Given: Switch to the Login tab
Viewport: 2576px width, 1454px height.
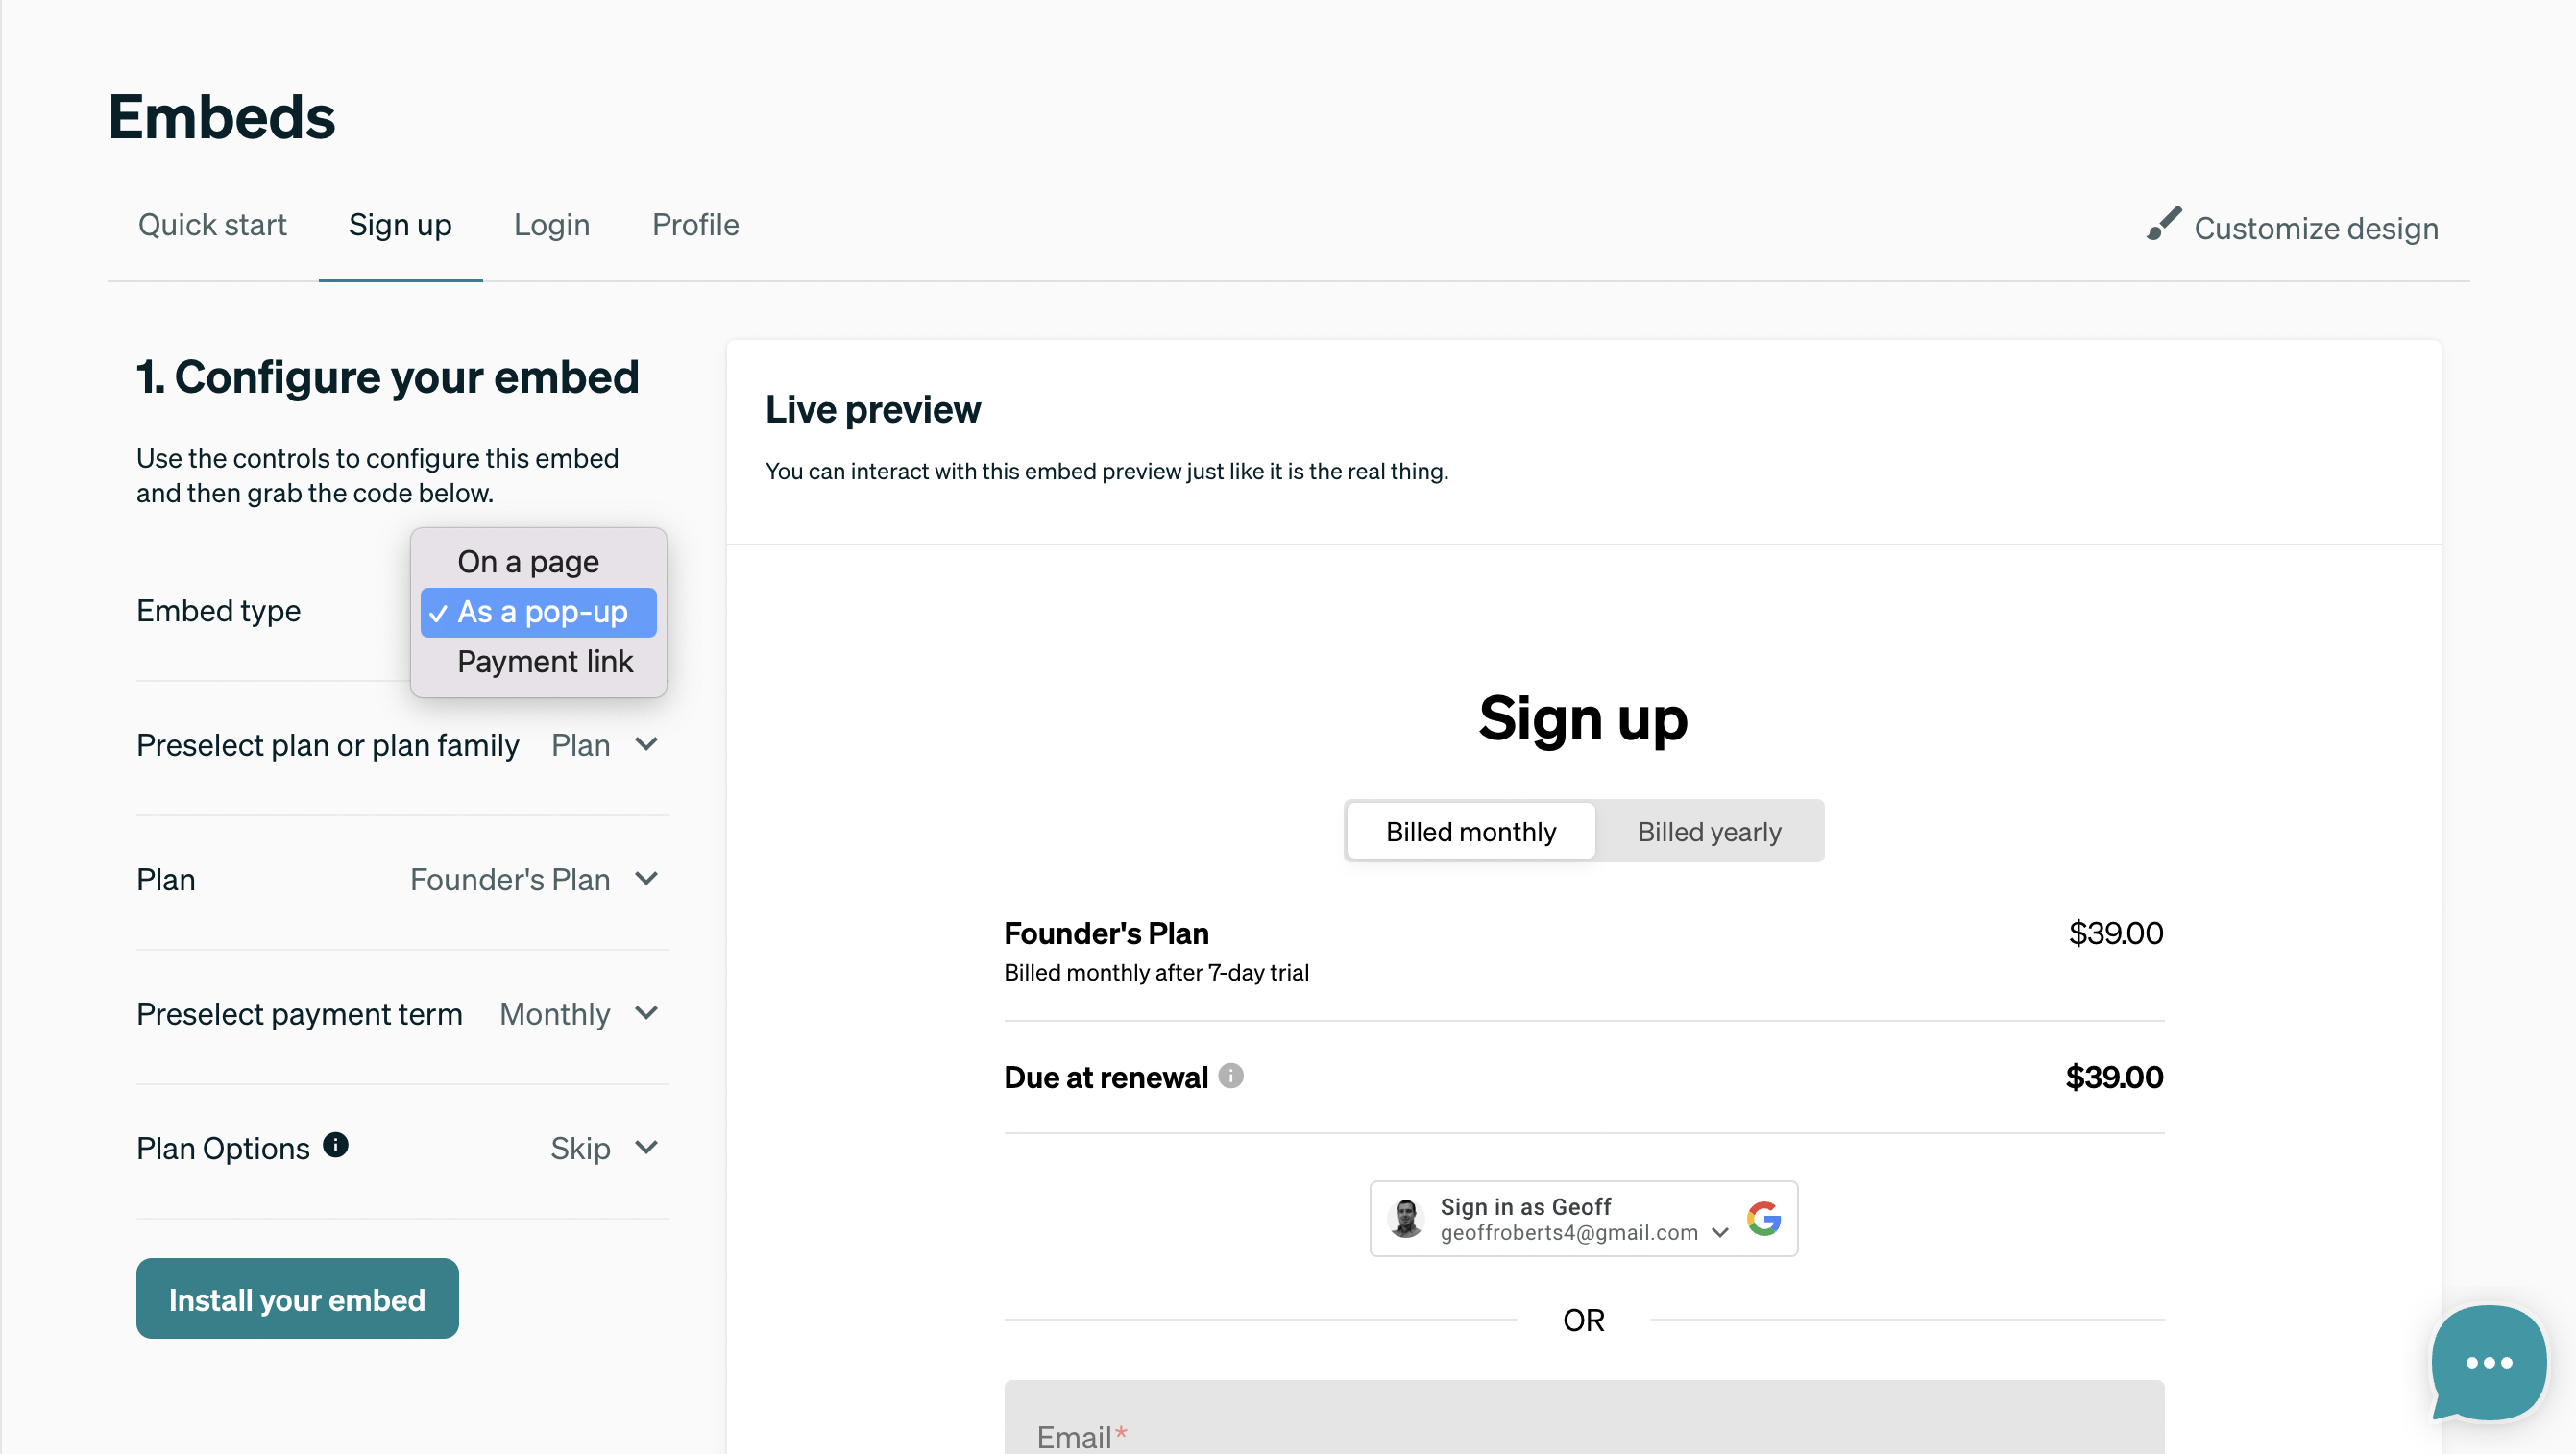Looking at the screenshot, I should click(552, 225).
